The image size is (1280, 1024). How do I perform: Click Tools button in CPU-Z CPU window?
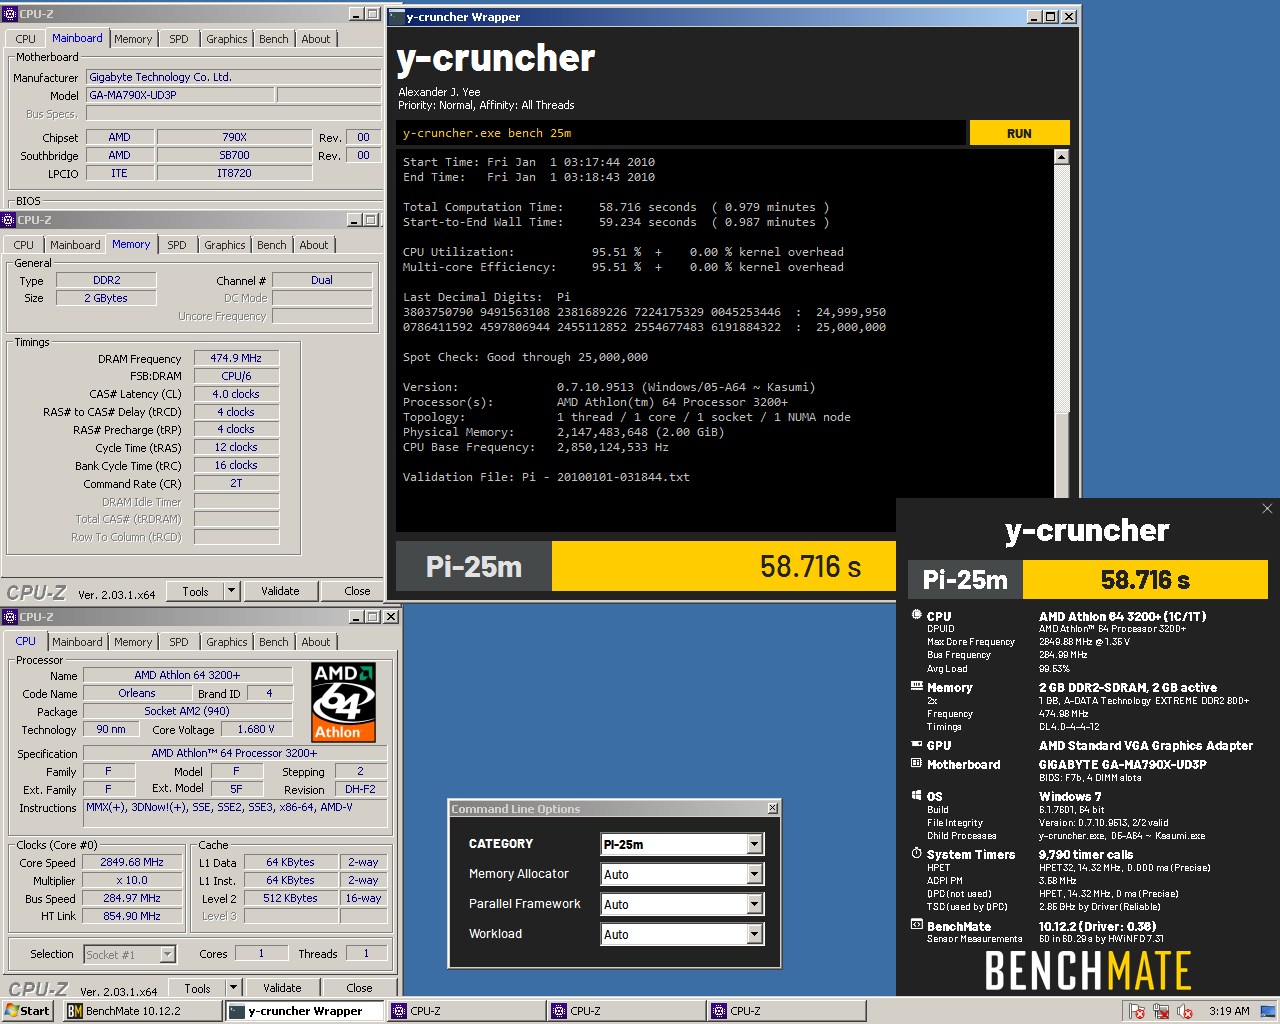point(197,988)
